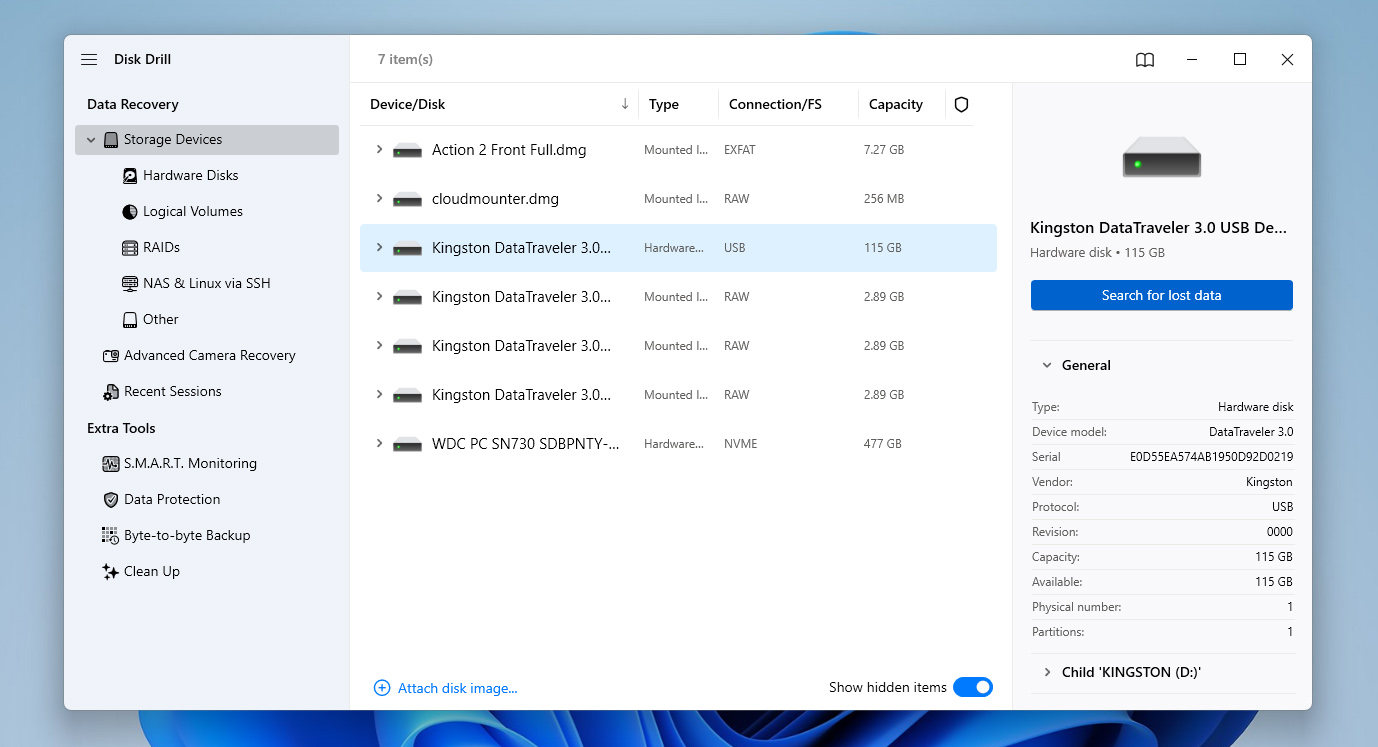Open Recent Sessions
Viewport: 1378px width, 747px height.
click(172, 391)
